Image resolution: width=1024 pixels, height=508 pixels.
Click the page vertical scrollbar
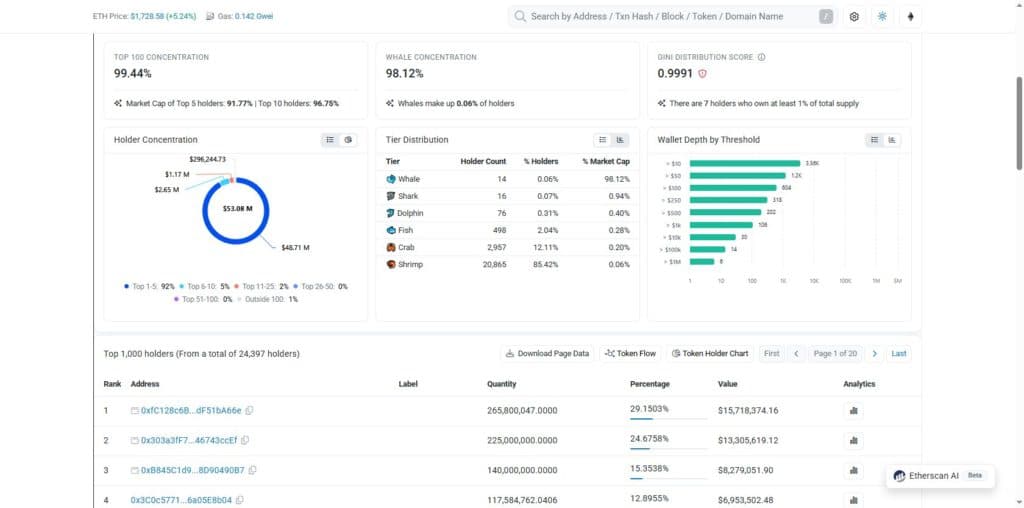point(1019,124)
